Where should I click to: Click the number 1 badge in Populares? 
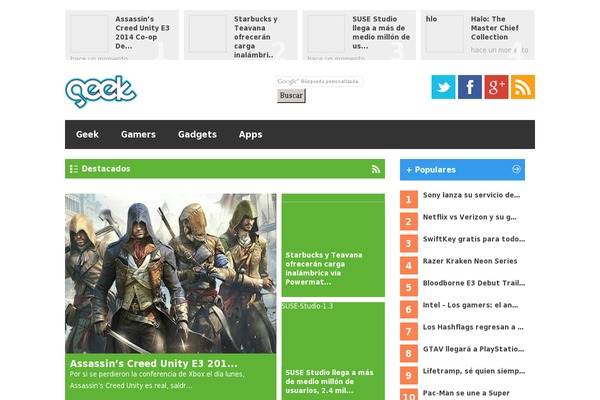click(x=409, y=199)
